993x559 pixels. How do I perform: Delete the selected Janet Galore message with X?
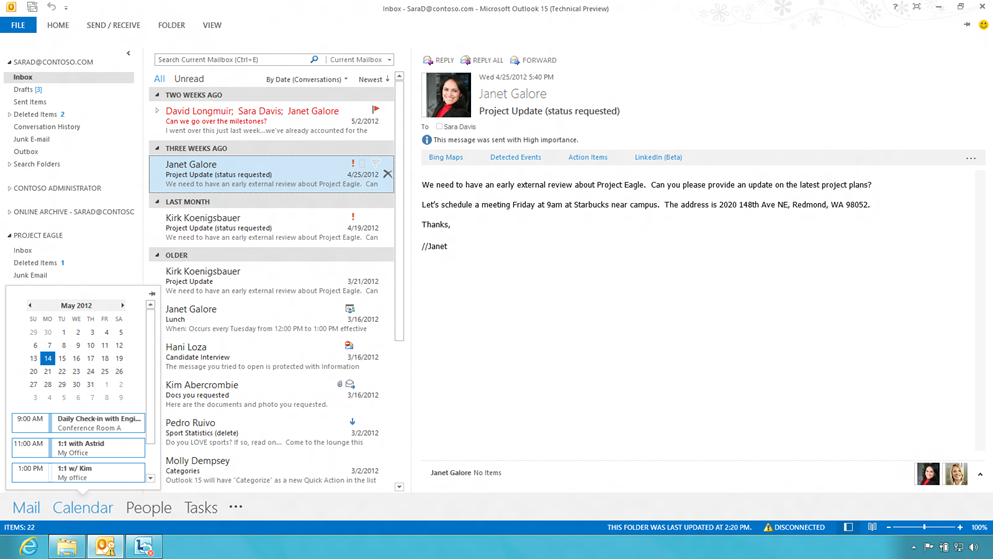tap(387, 173)
